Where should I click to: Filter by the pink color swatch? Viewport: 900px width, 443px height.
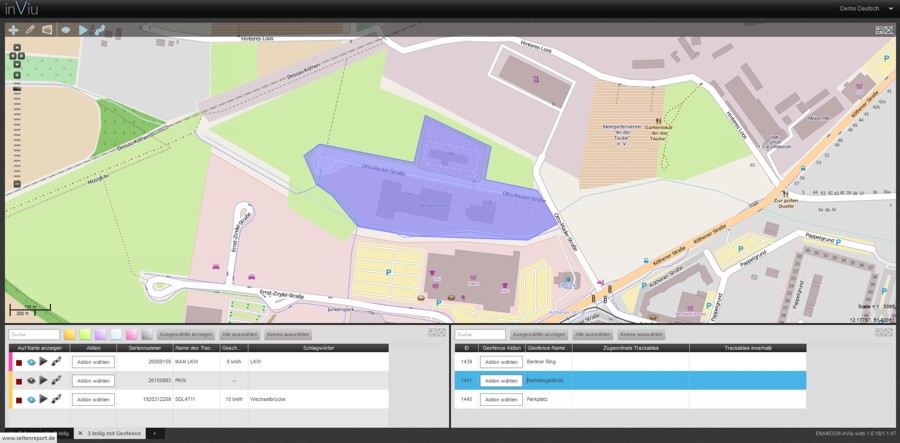[131, 334]
